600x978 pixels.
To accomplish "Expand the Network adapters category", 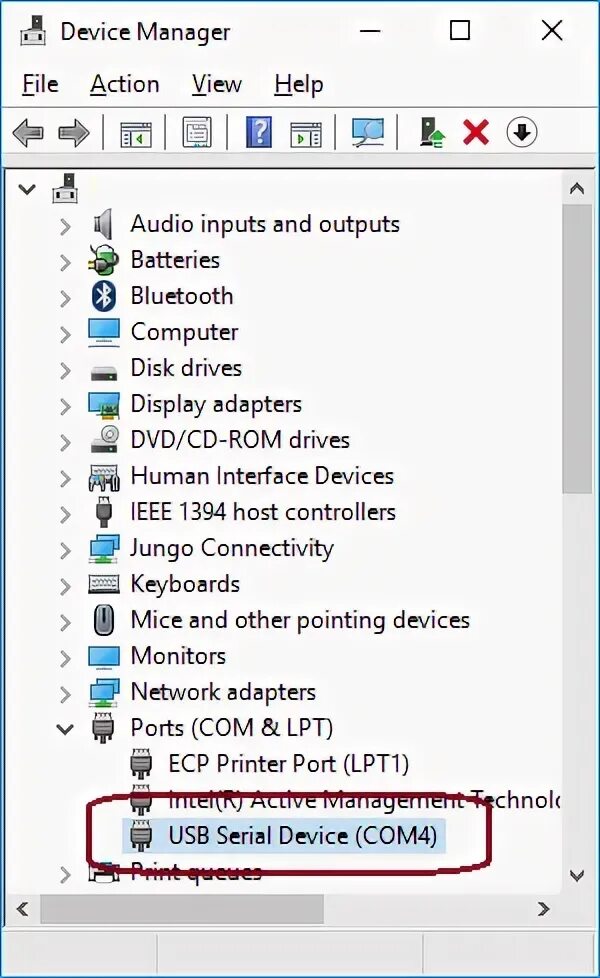I will pos(65,693).
